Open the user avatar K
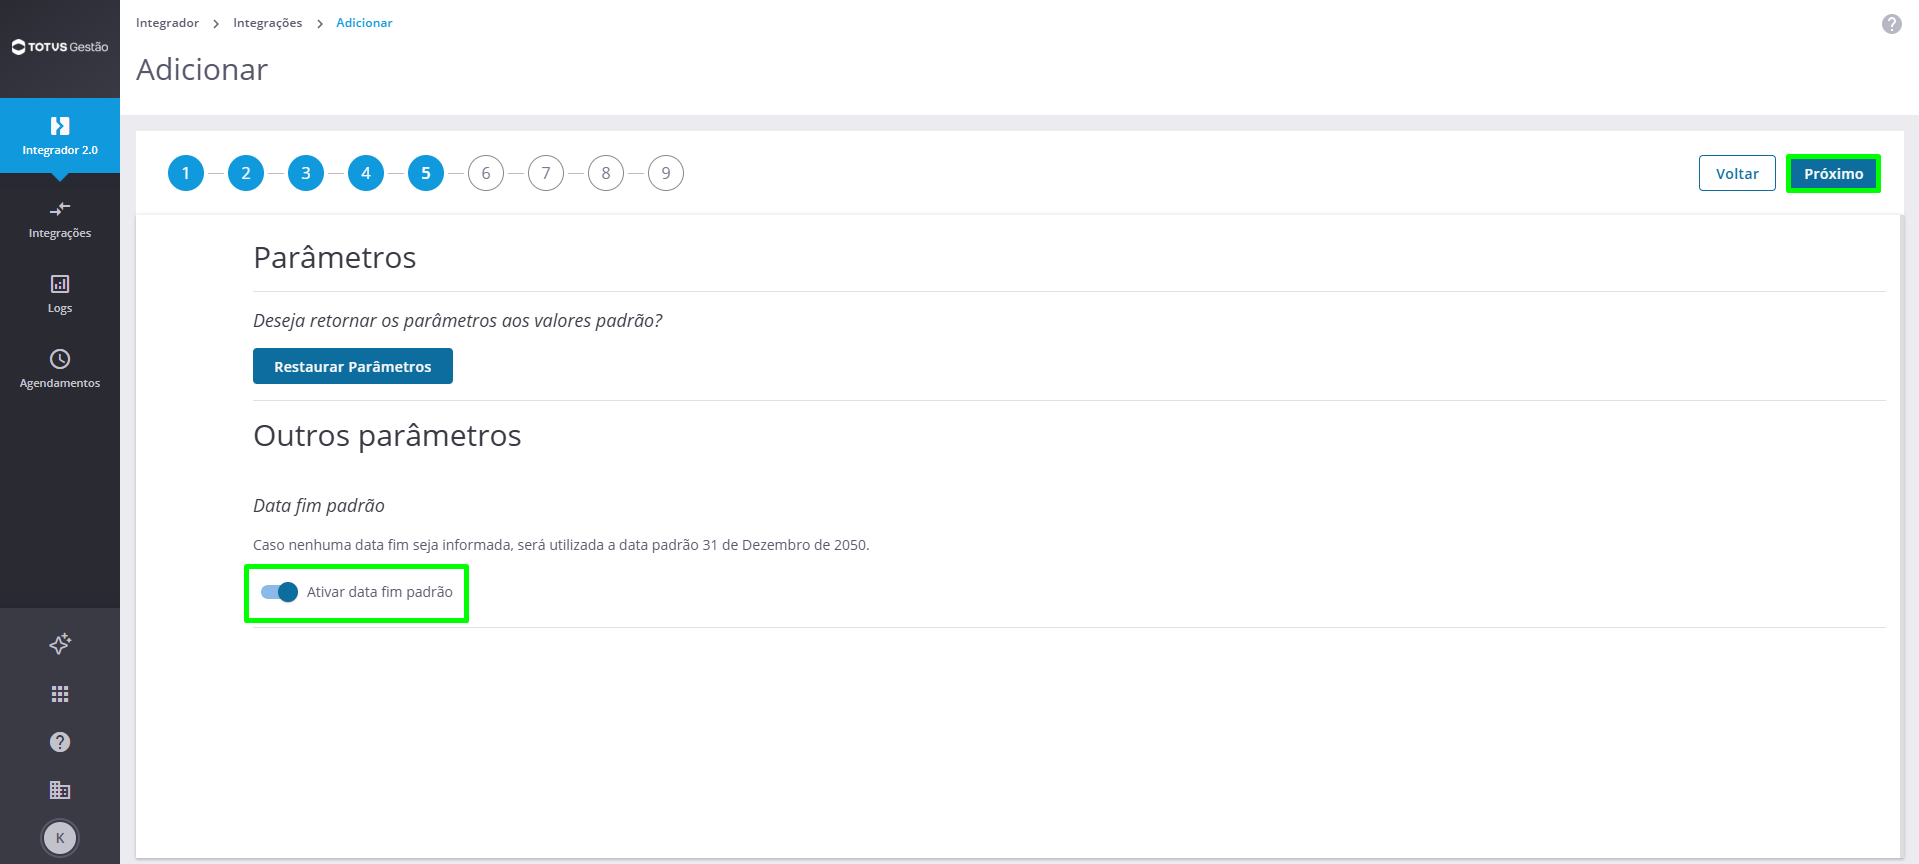This screenshot has width=1919, height=864. pos(60,838)
